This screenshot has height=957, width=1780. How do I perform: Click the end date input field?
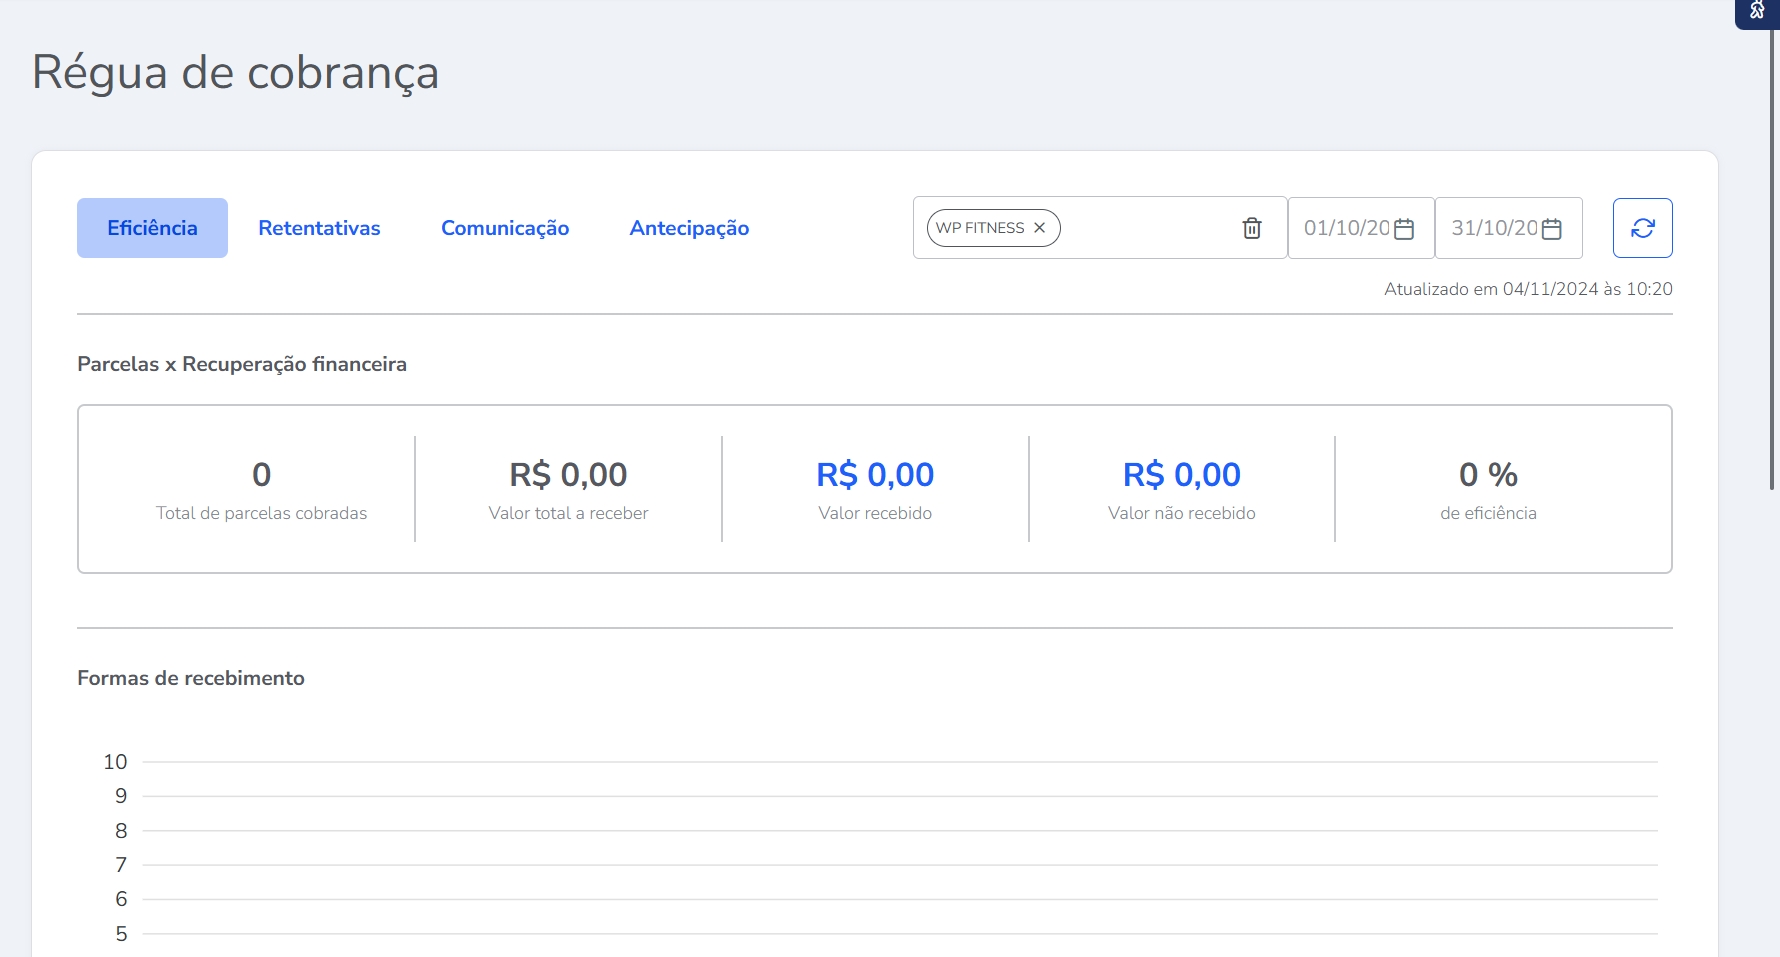pyautogui.click(x=1493, y=228)
